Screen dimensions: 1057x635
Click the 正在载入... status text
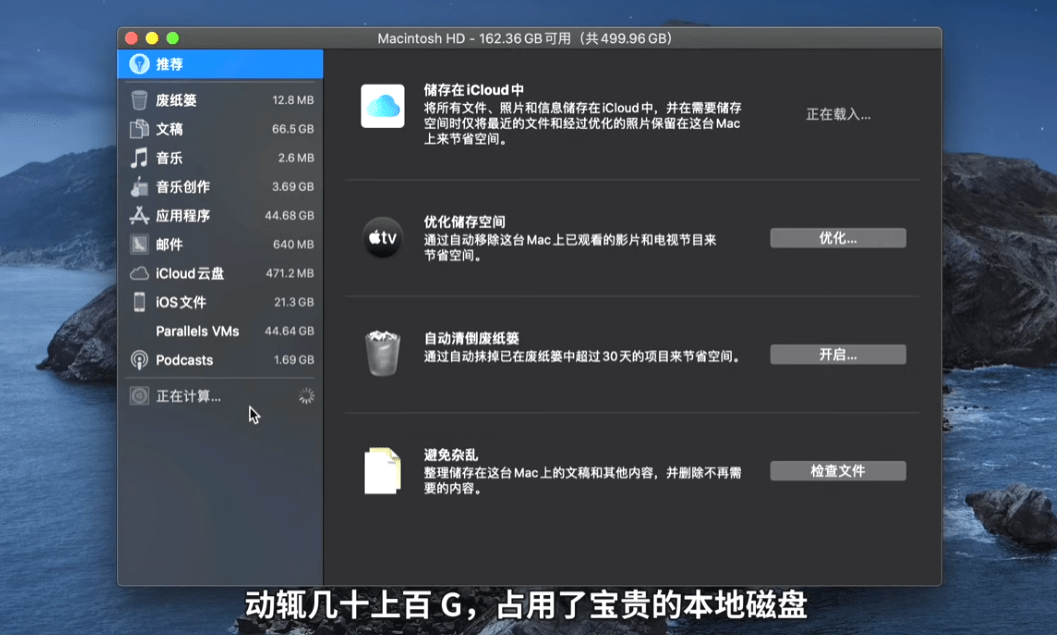[838, 115]
